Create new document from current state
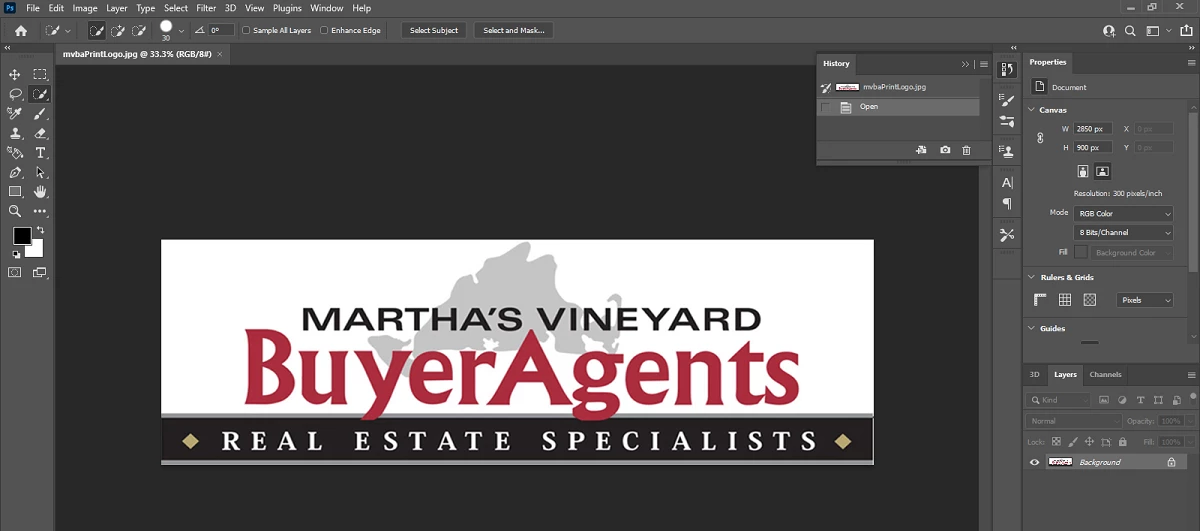 point(921,150)
